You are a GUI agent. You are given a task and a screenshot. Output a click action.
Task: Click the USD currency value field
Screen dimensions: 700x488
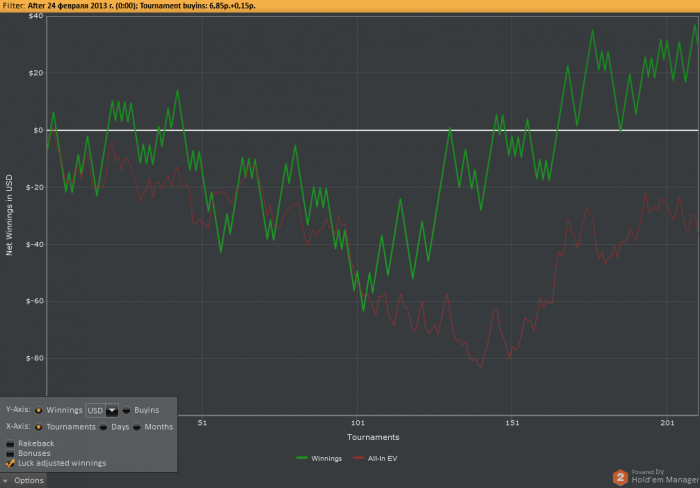coord(96,410)
